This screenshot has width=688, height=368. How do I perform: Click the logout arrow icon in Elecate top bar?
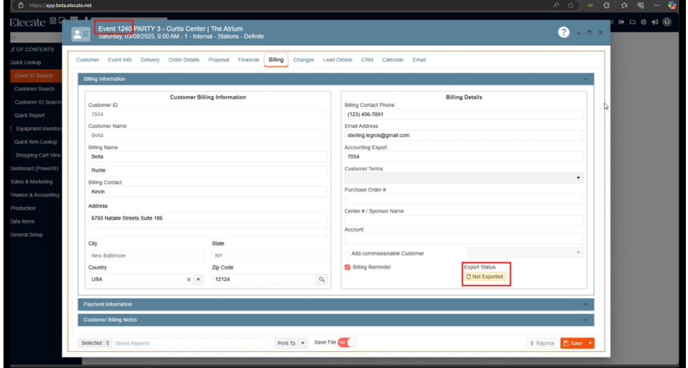tap(621, 22)
